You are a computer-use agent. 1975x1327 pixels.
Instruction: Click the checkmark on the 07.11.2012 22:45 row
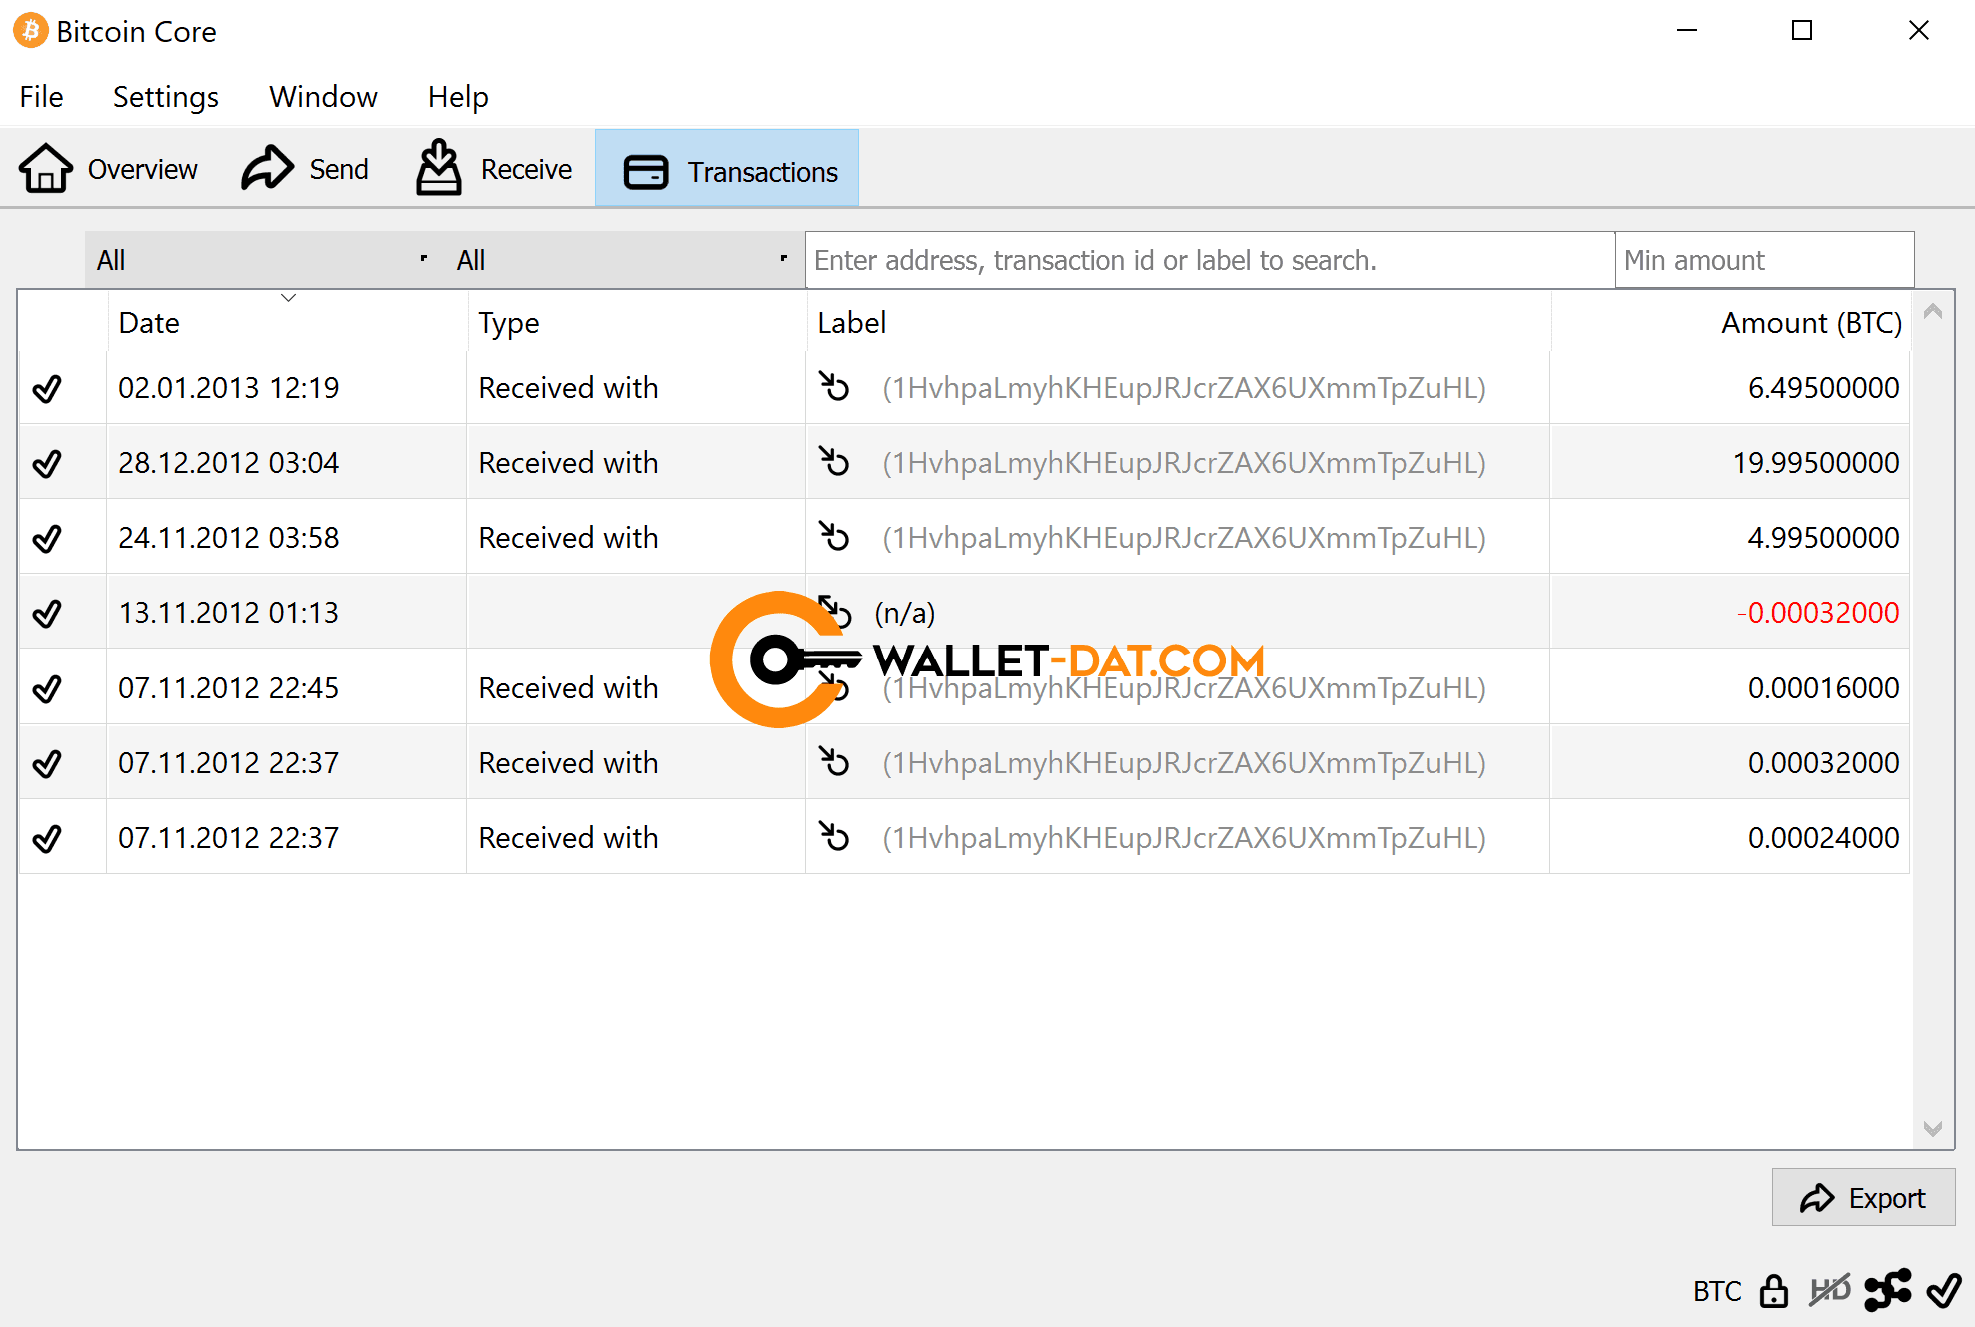[47, 688]
